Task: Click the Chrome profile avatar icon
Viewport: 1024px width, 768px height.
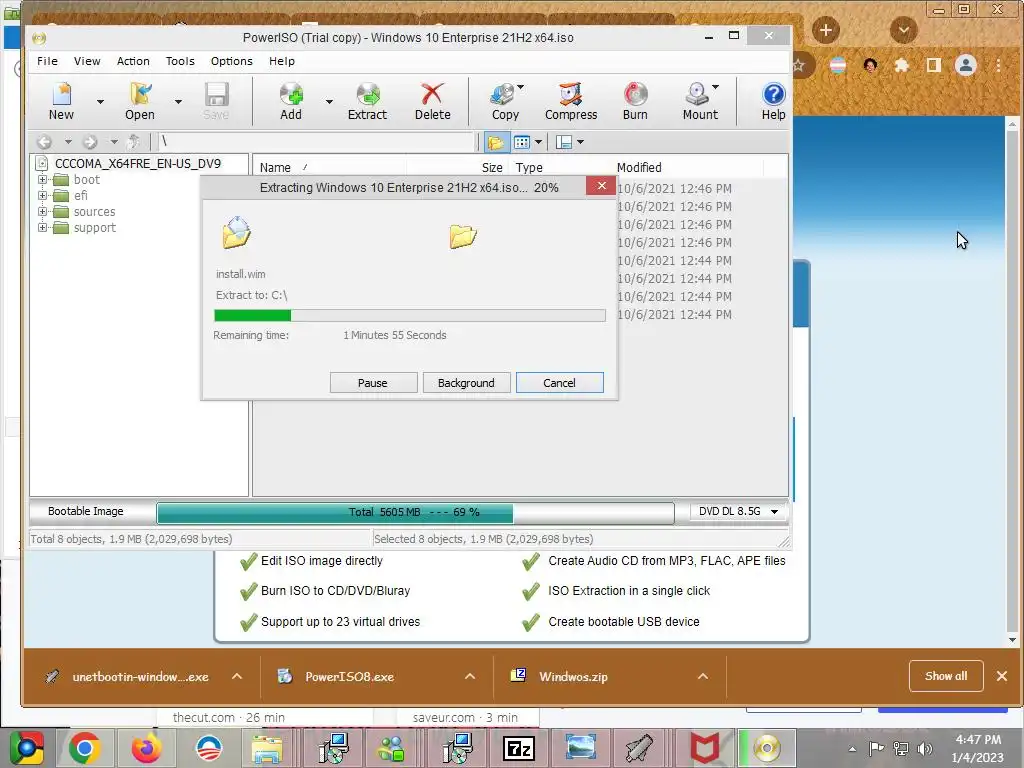Action: pyautogui.click(x=965, y=65)
